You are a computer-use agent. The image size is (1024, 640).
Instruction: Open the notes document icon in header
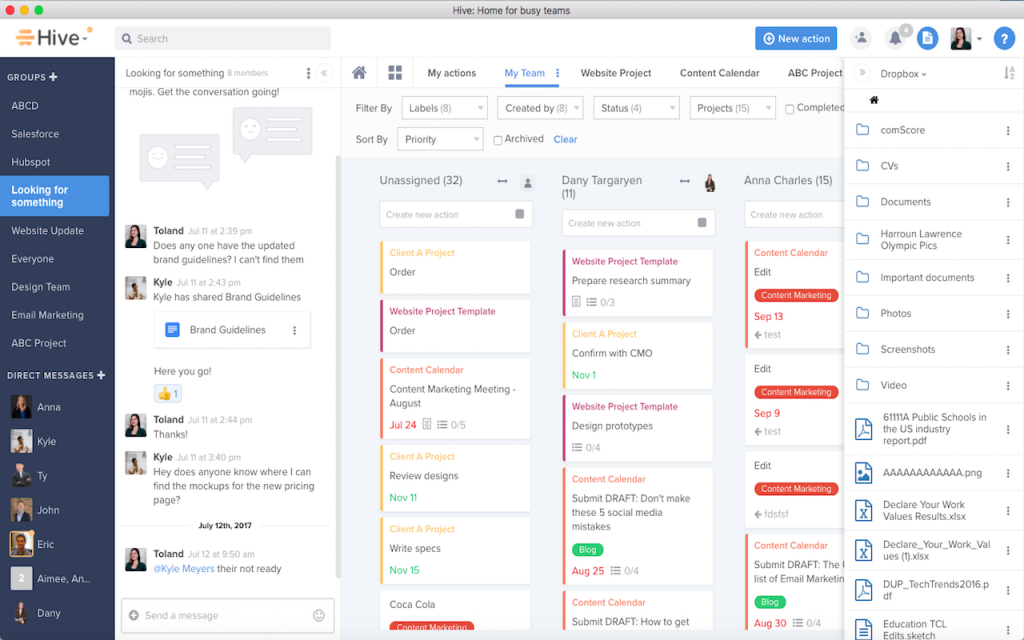click(x=927, y=39)
